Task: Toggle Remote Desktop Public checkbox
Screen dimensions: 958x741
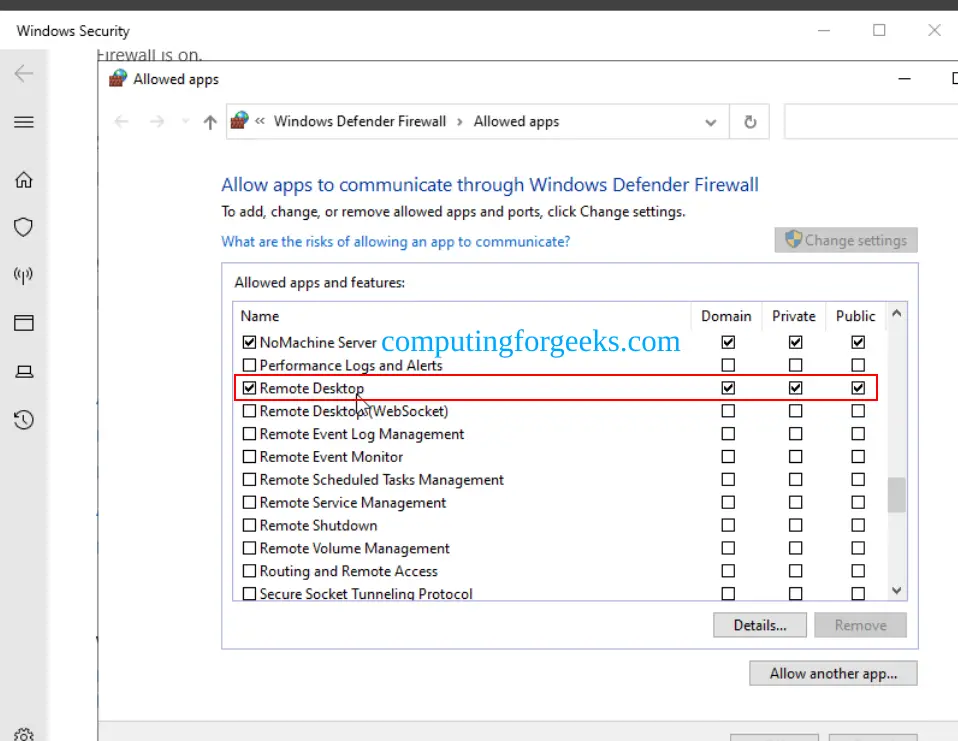Action: pos(858,388)
